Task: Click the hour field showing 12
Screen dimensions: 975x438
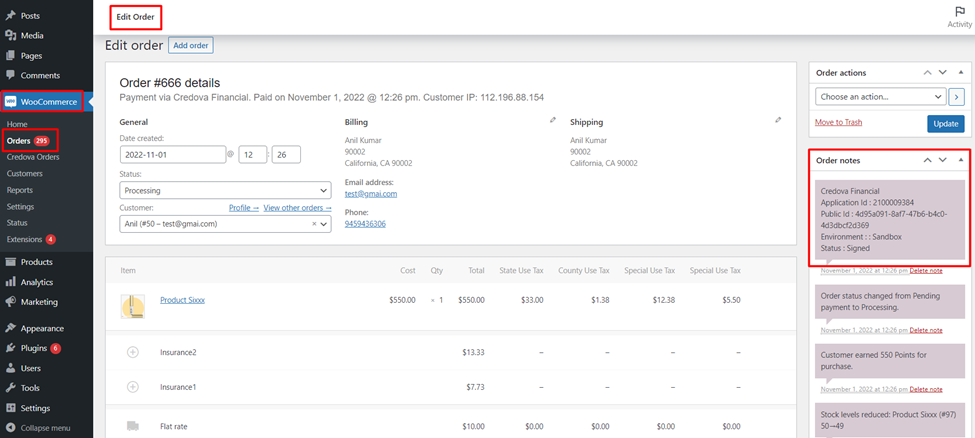Action: coord(253,154)
